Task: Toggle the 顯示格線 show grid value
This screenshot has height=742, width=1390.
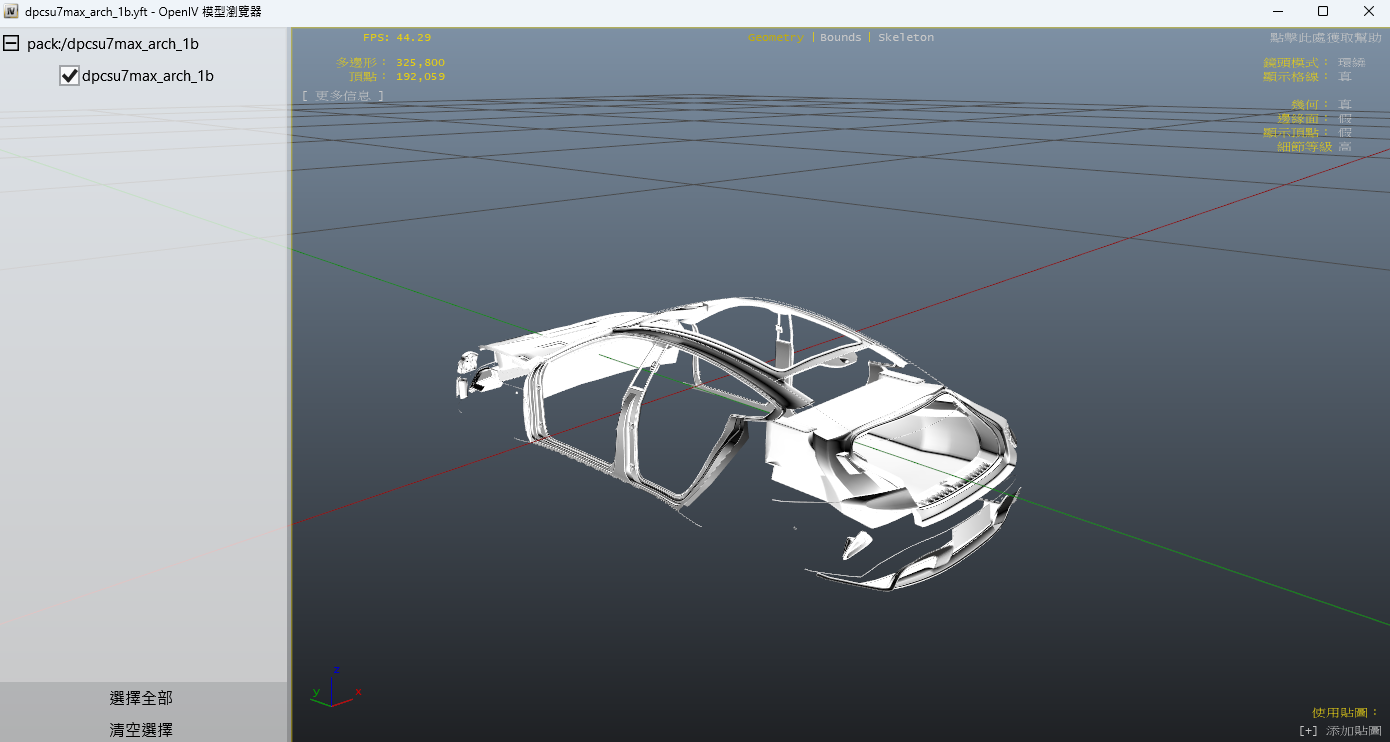Action: 1345,77
